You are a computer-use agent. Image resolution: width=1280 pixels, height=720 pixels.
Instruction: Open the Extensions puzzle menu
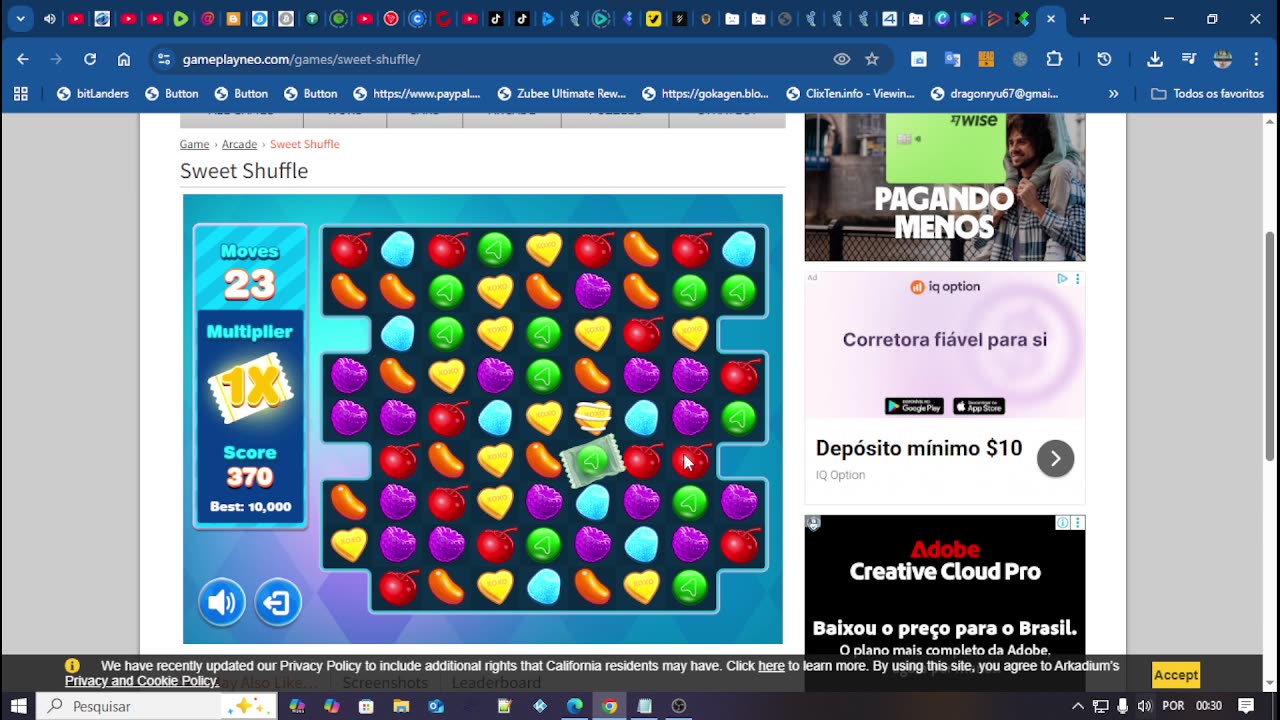(1054, 59)
